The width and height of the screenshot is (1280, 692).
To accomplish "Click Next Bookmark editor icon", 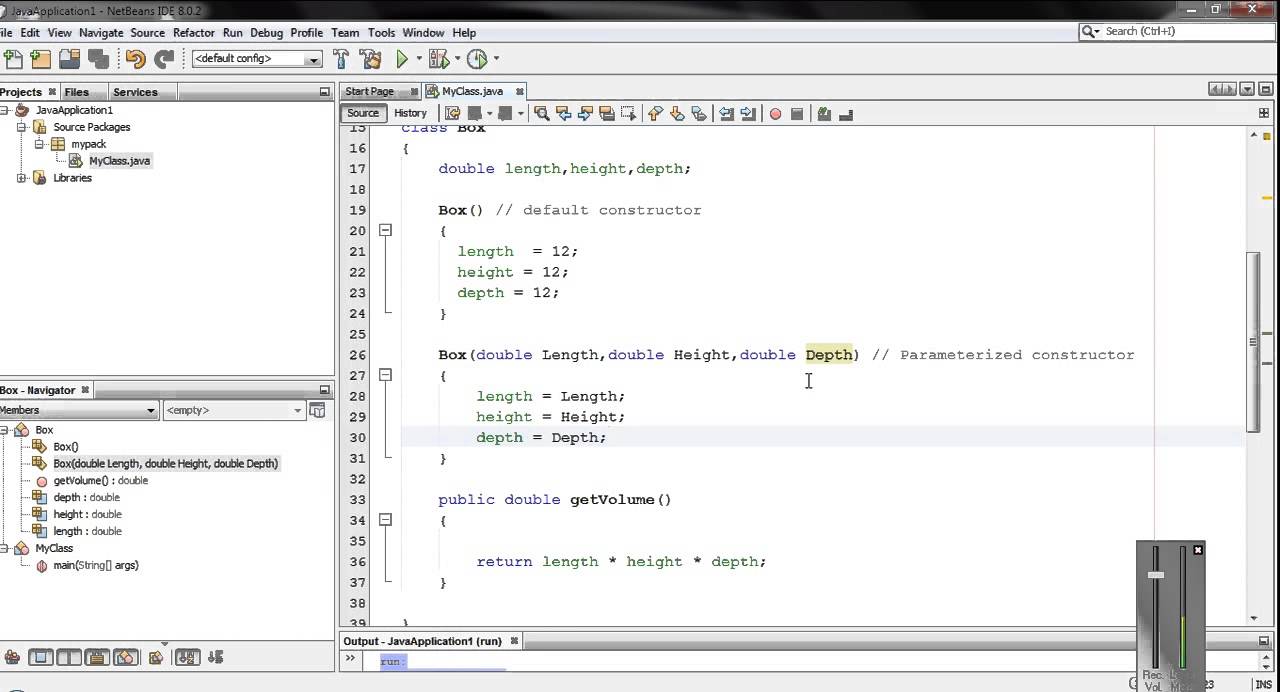I will tap(677, 114).
